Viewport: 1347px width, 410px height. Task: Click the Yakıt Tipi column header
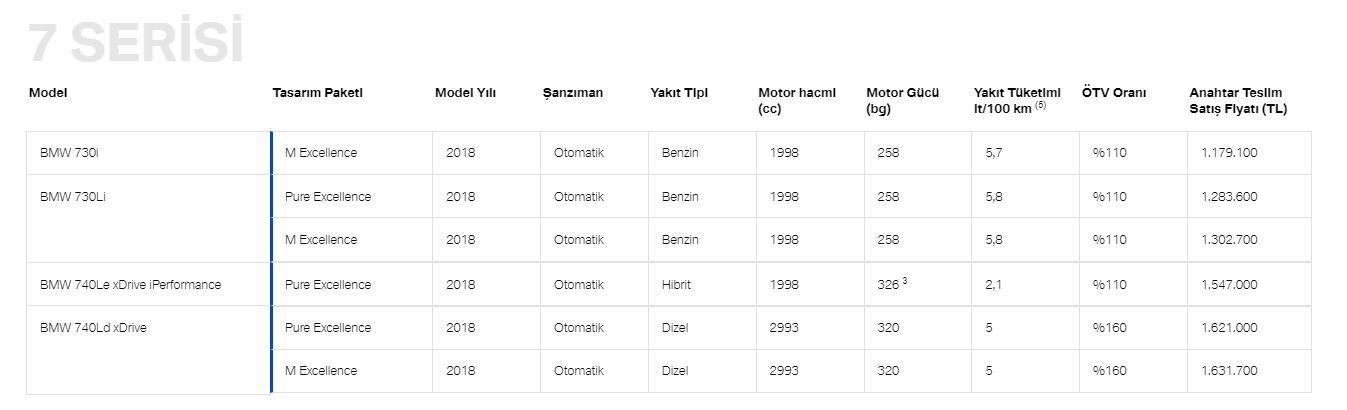tap(679, 93)
